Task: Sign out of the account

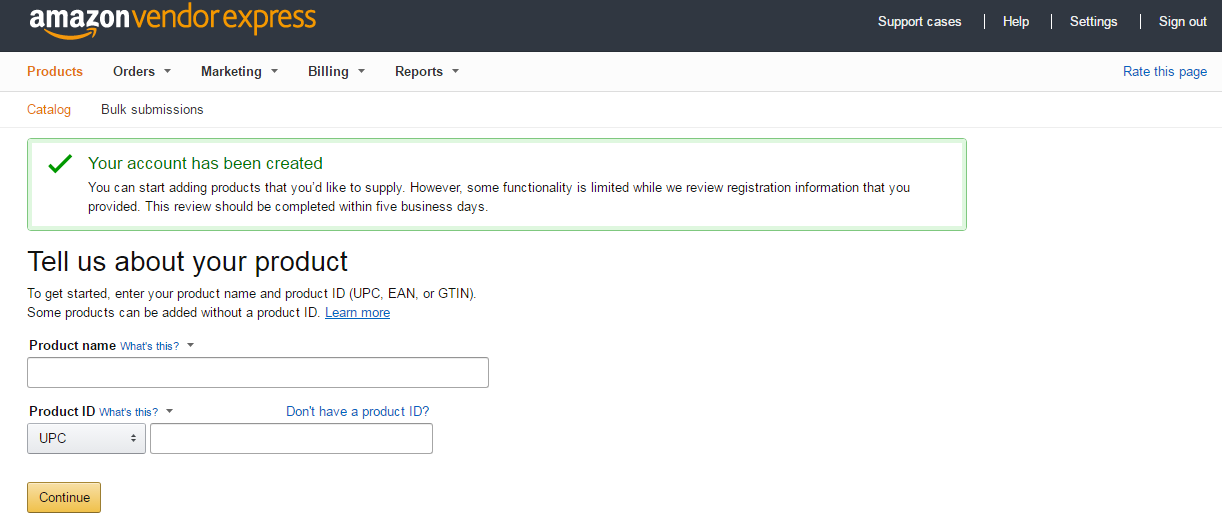Action: click(x=1183, y=21)
